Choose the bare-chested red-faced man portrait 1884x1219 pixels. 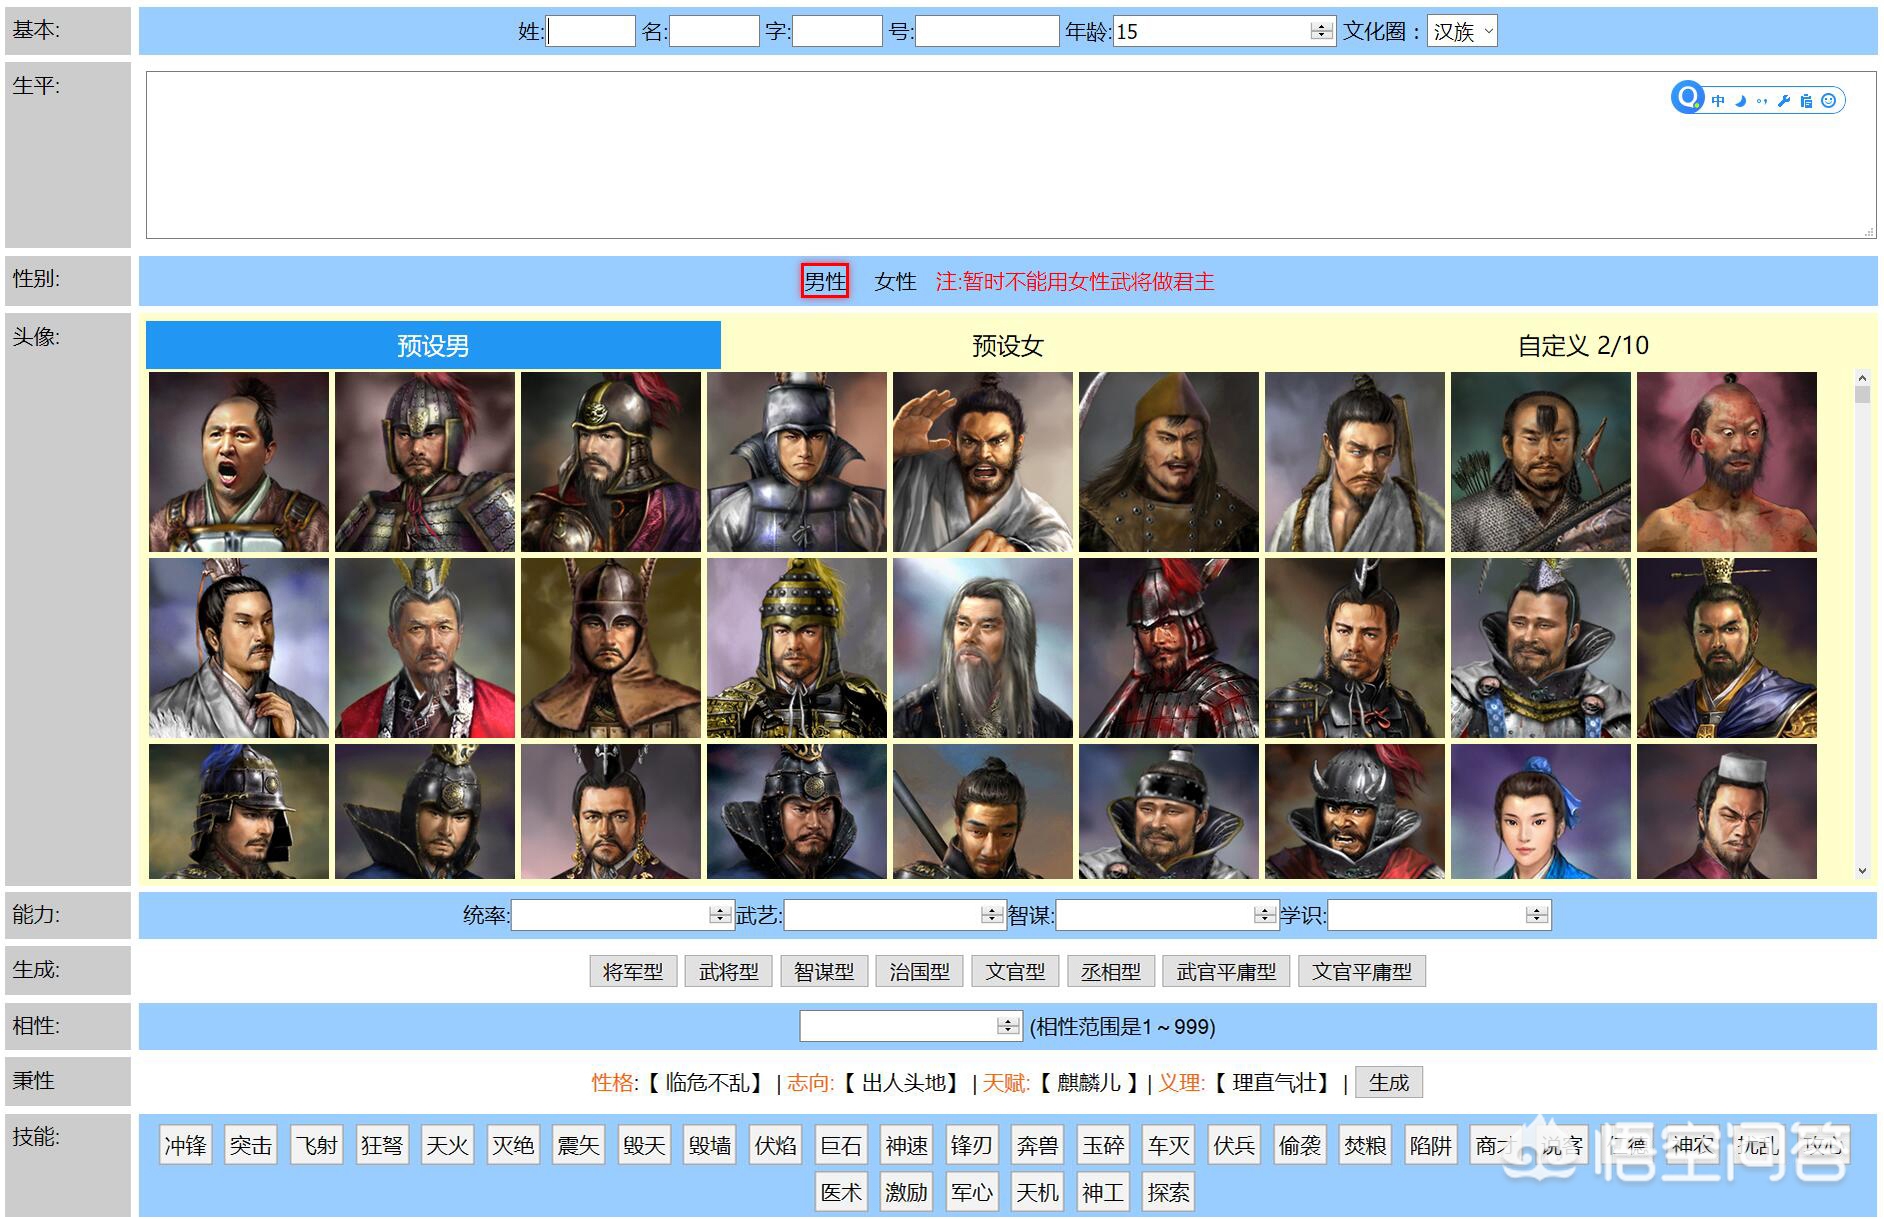pyautogui.click(x=1727, y=462)
